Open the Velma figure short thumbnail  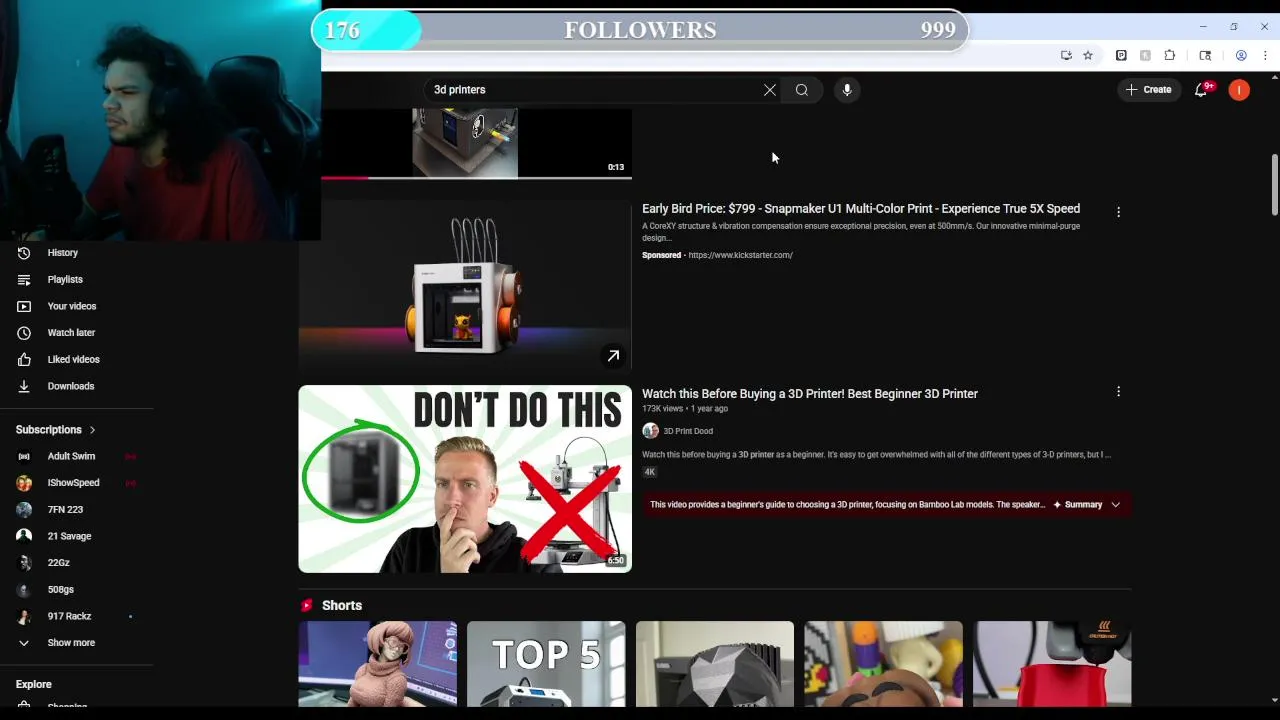click(x=378, y=664)
